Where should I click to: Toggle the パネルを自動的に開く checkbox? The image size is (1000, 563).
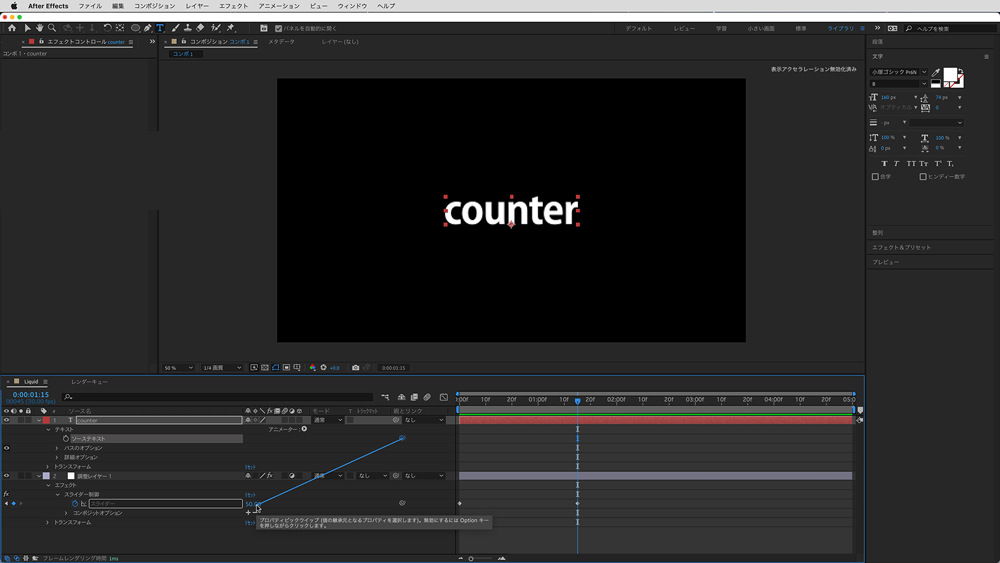coord(264,28)
